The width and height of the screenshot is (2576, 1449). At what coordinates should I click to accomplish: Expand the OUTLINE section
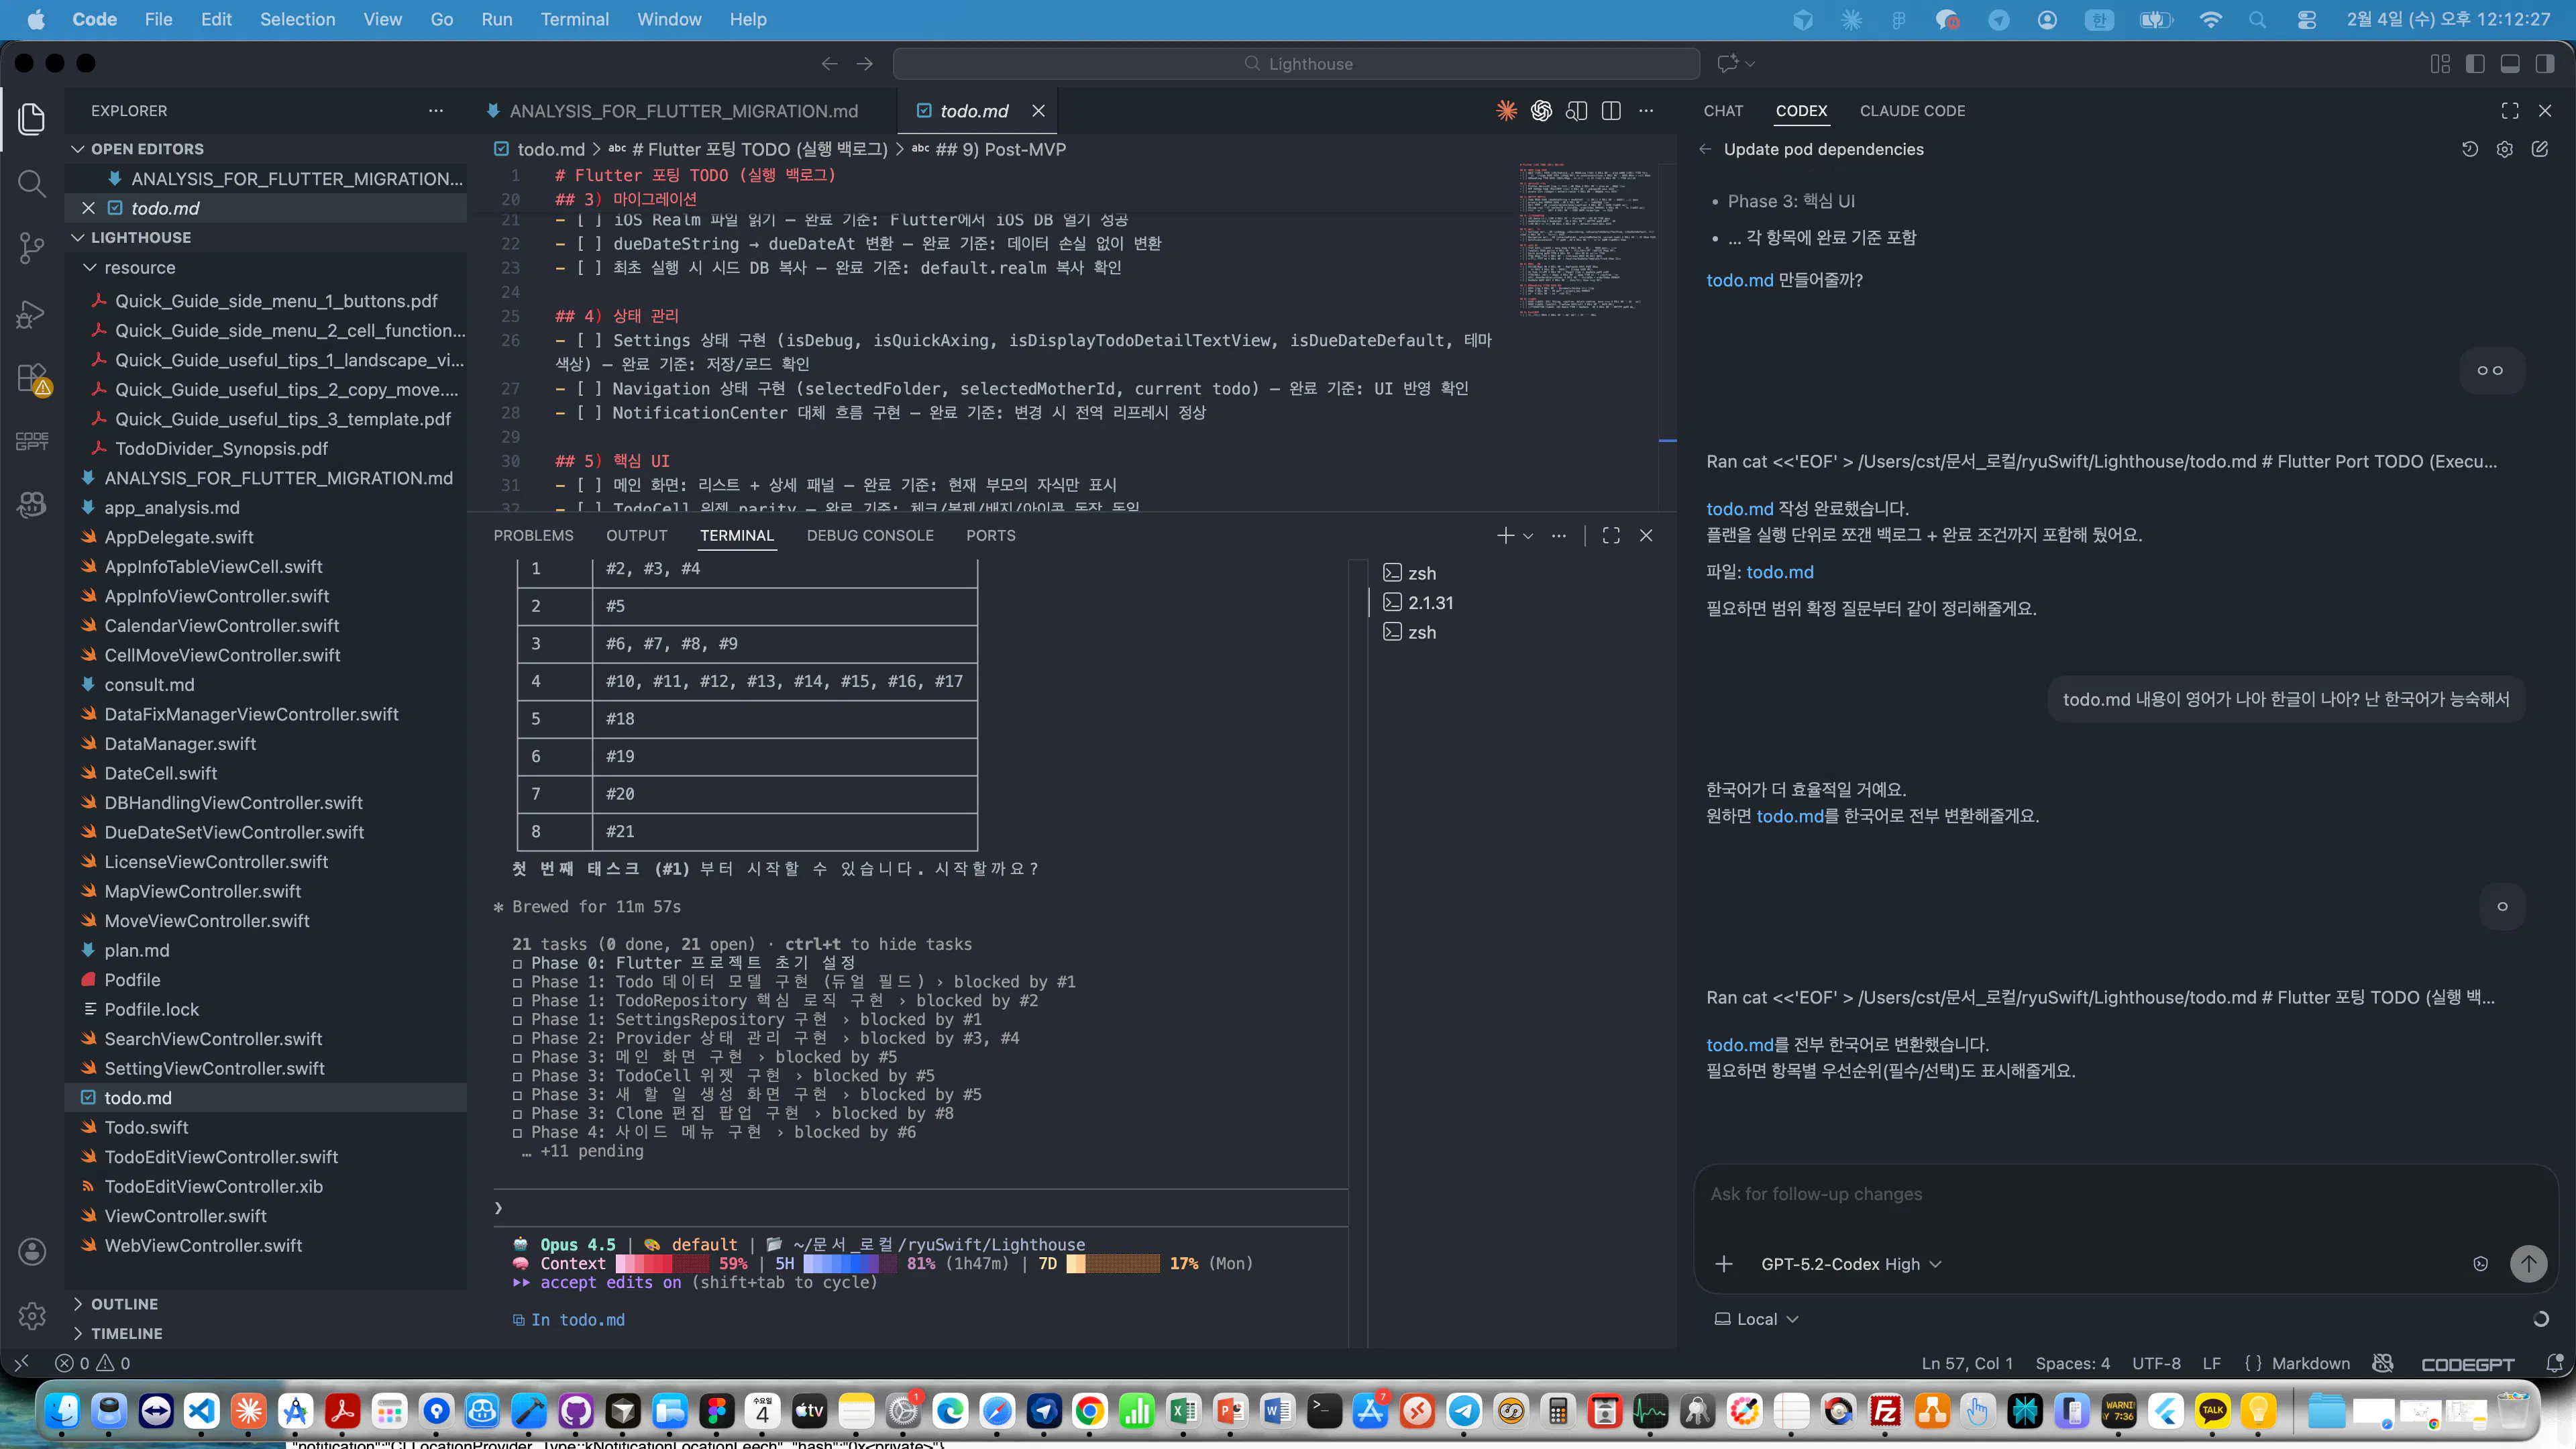pyautogui.click(x=124, y=1304)
